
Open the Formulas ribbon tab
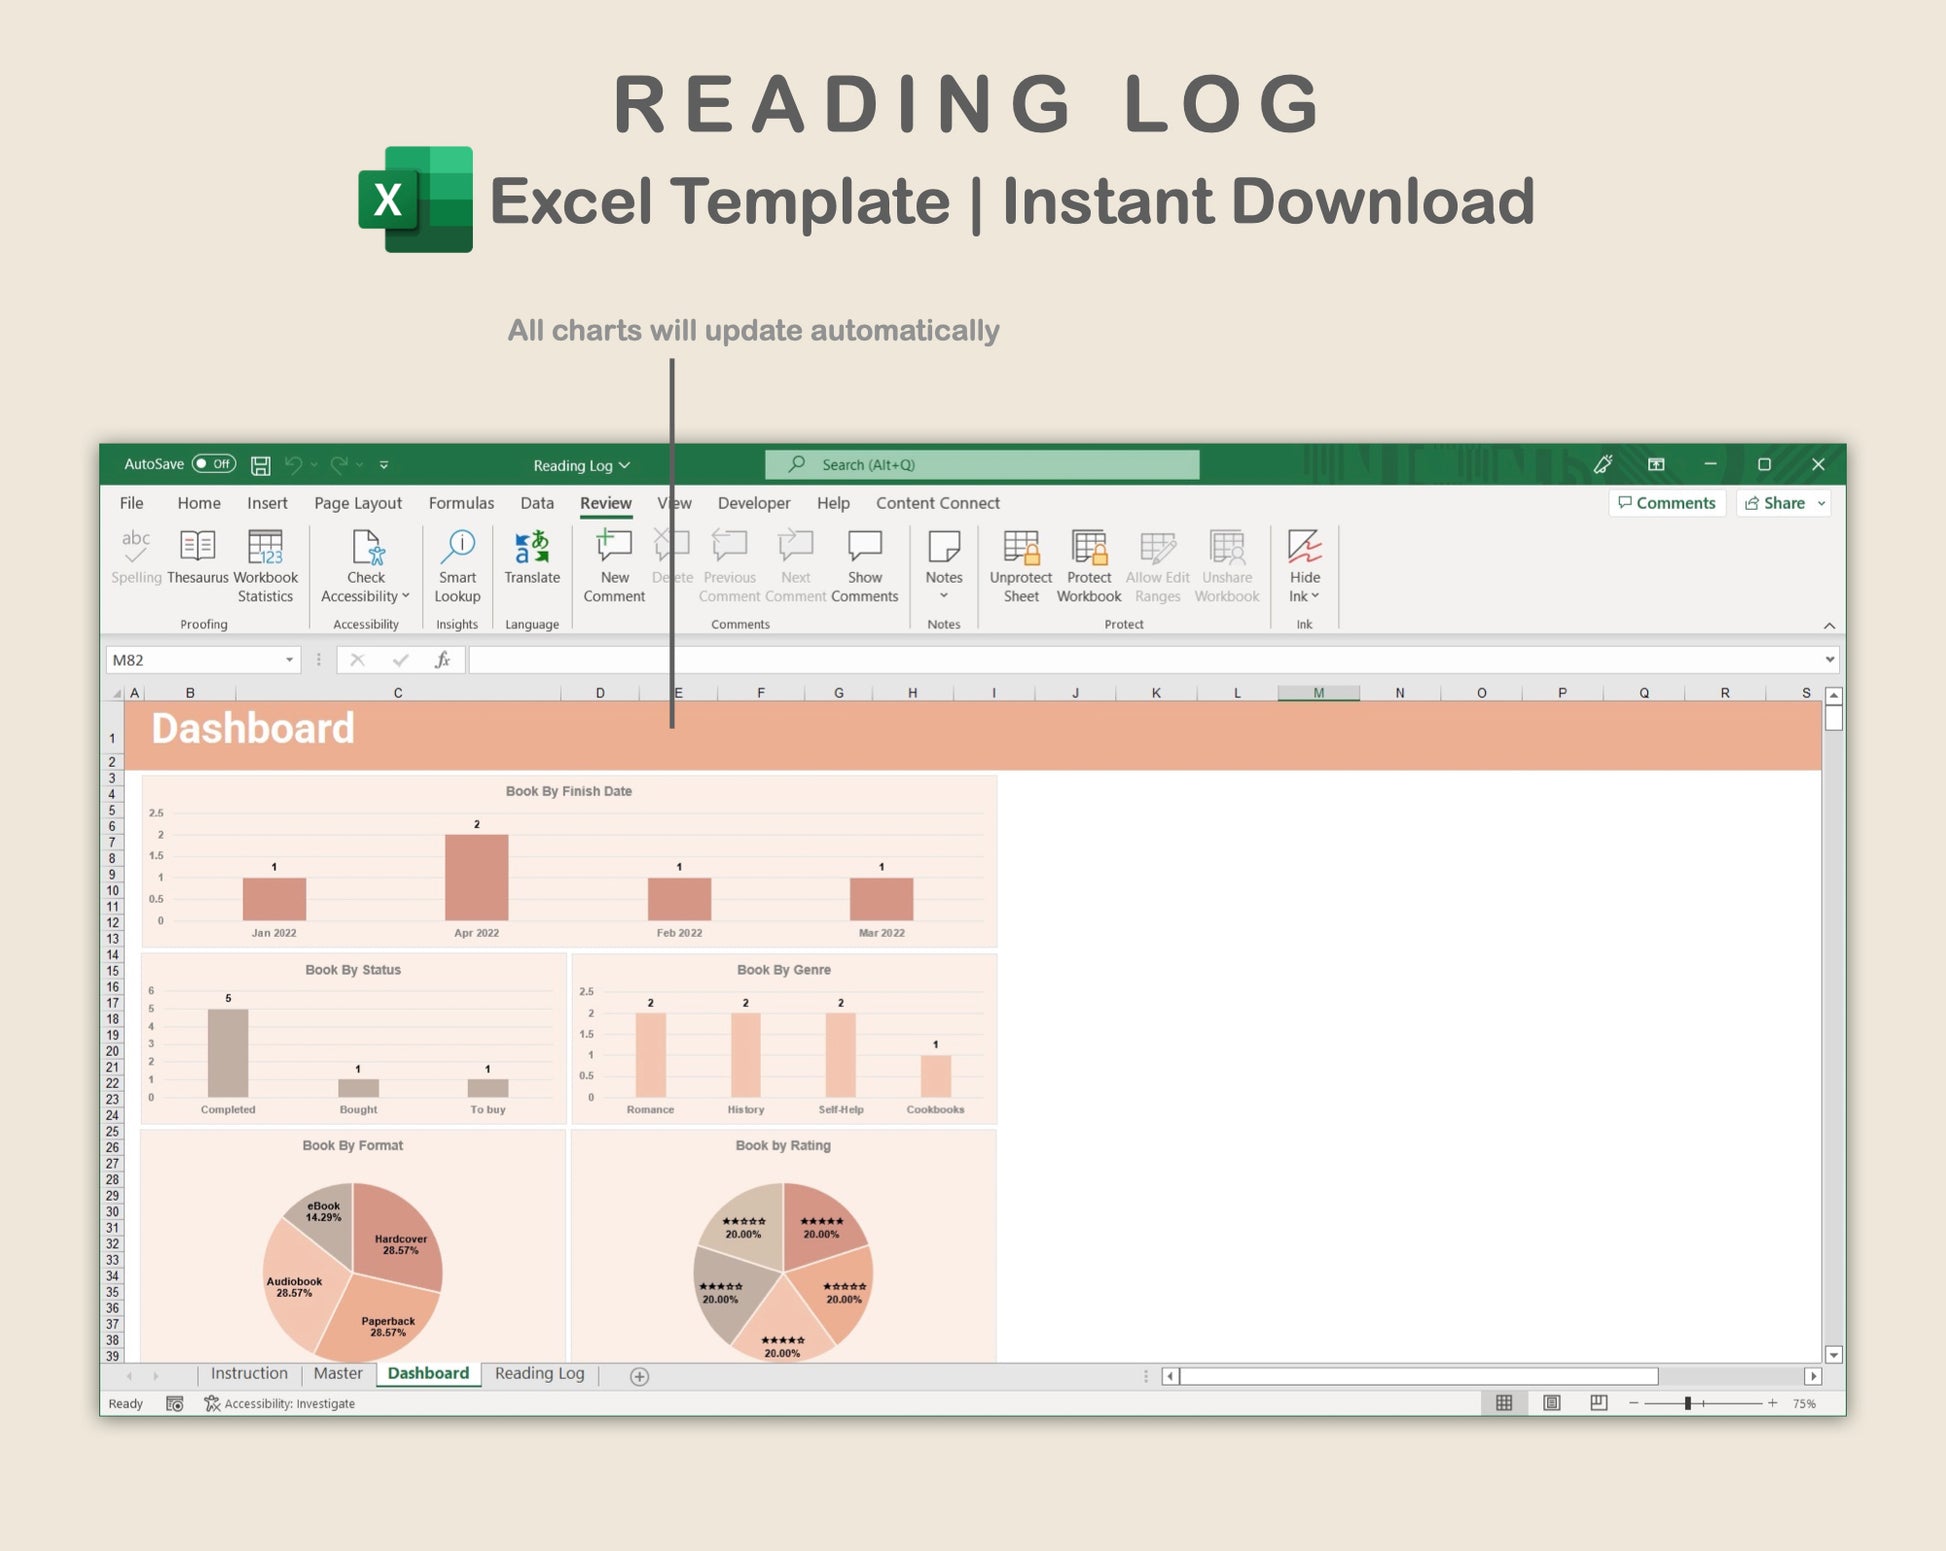click(461, 503)
